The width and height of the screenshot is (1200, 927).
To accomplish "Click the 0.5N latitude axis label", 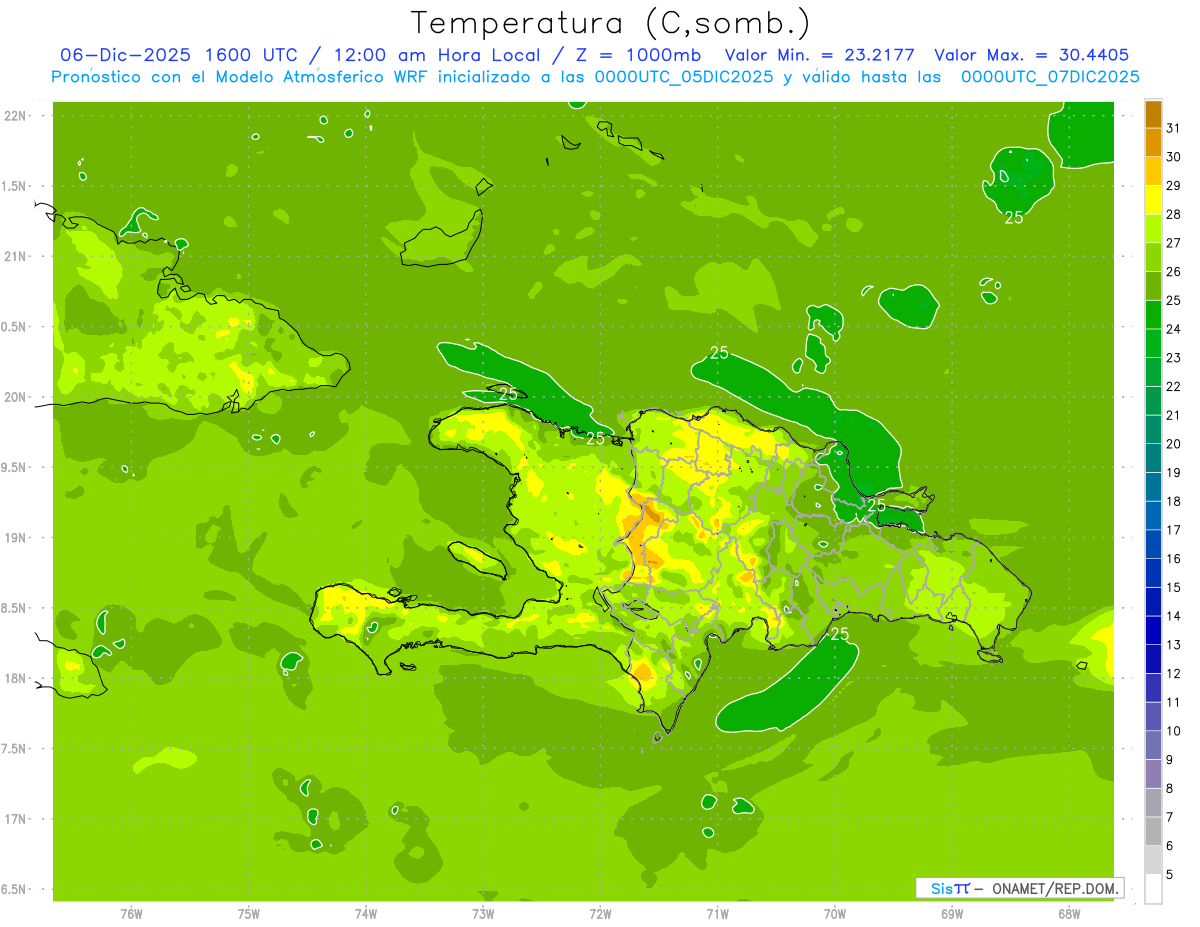I will pyautogui.click(x=15, y=327).
